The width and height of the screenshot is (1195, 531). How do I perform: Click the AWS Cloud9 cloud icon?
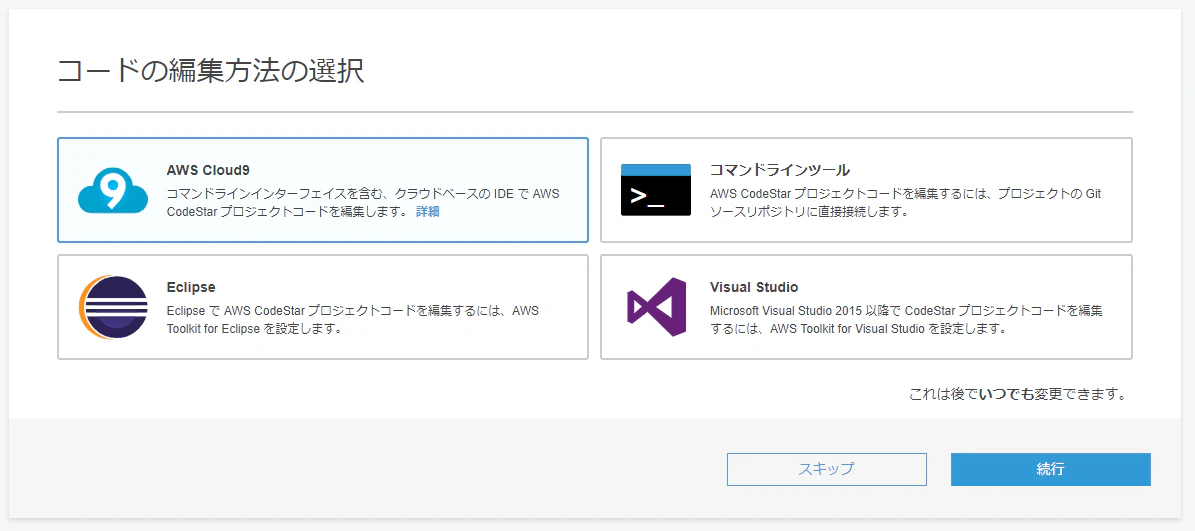113,190
